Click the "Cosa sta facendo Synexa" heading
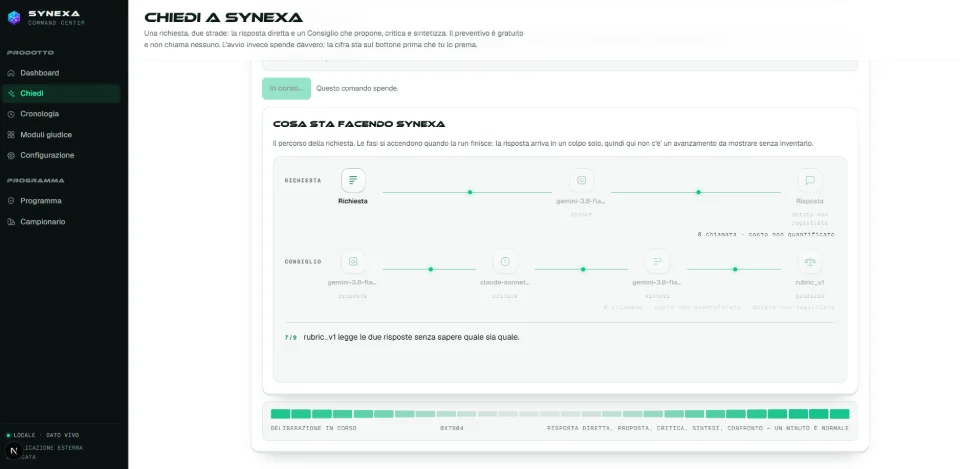 (359, 124)
